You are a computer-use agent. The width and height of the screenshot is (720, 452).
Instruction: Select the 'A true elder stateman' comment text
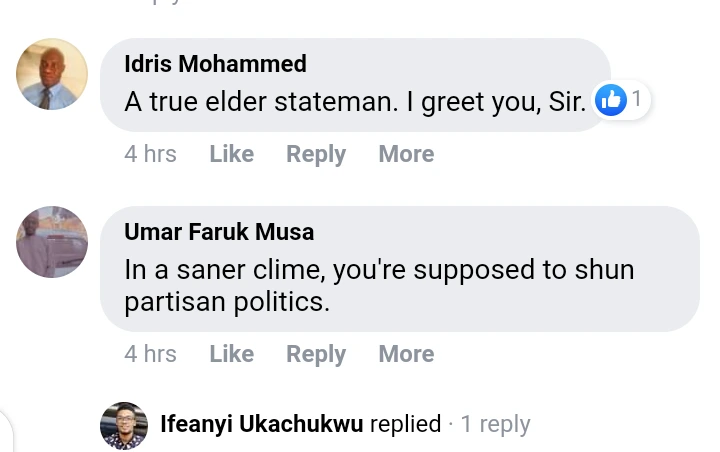[x=355, y=102]
